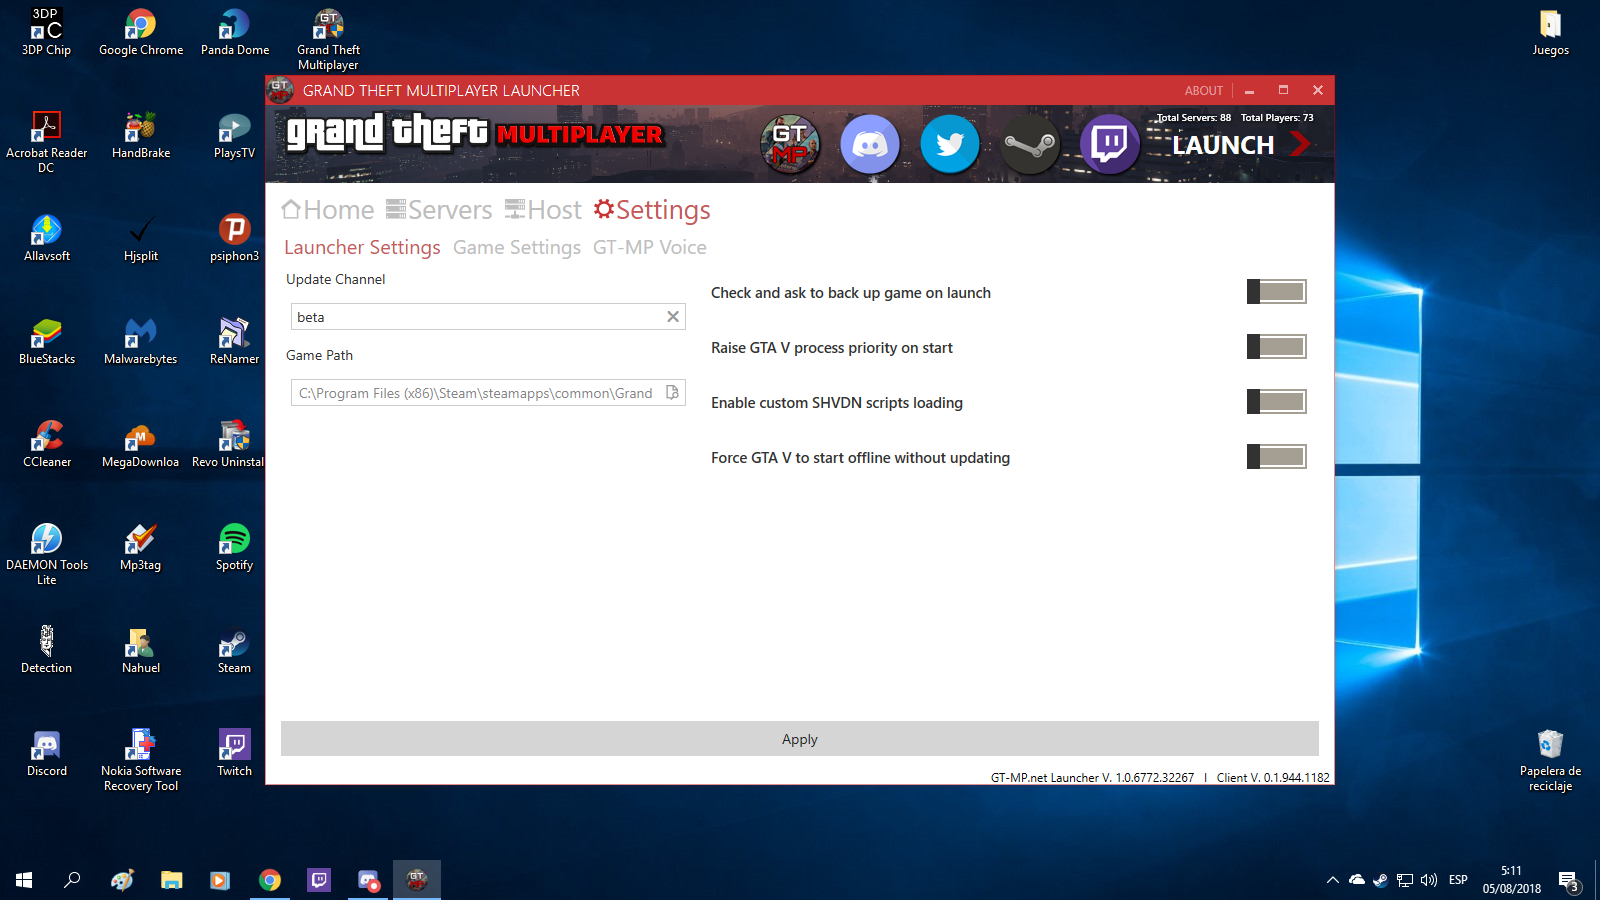This screenshot has height=900, width=1600.
Task: Switch to the Servers tab
Action: (x=439, y=210)
